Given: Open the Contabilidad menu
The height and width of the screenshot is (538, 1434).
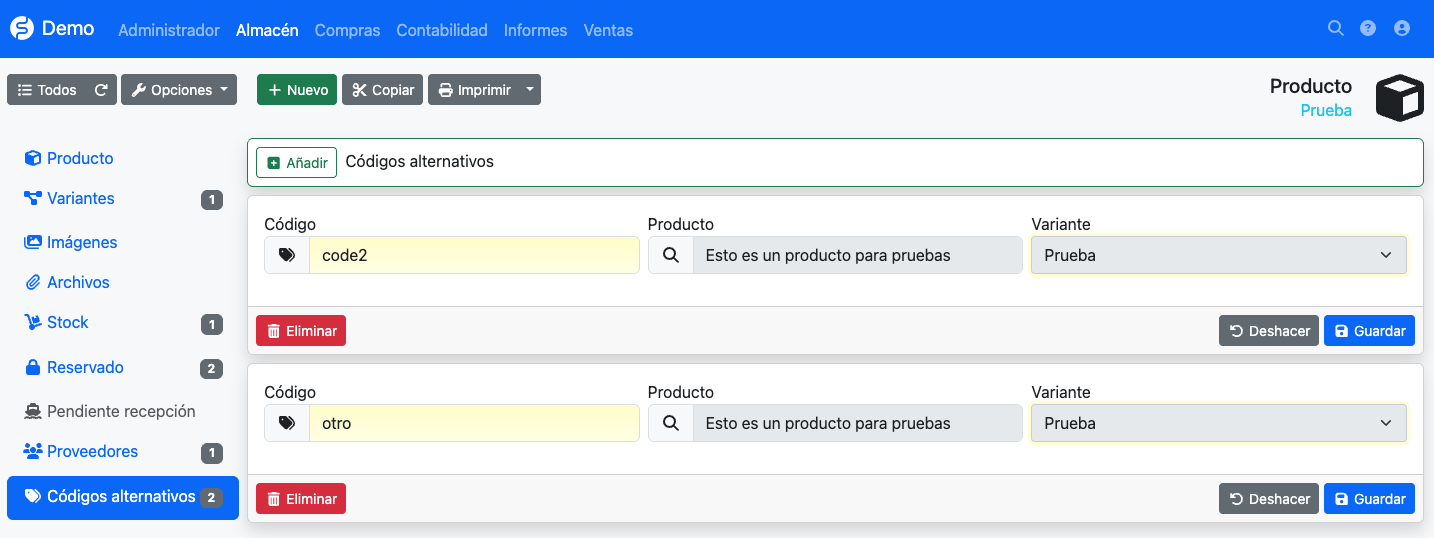Looking at the screenshot, I should point(442,30).
